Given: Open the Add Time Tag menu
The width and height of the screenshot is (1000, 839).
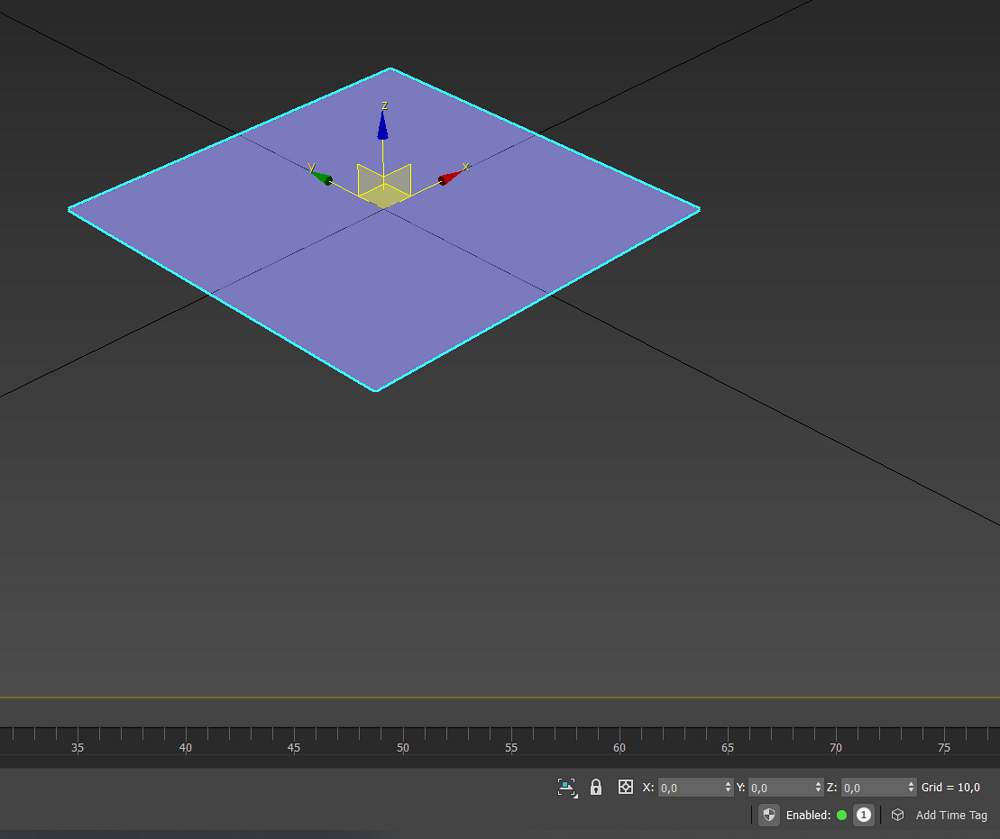Looking at the screenshot, I should pyautogui.click(x=951, y=815).
